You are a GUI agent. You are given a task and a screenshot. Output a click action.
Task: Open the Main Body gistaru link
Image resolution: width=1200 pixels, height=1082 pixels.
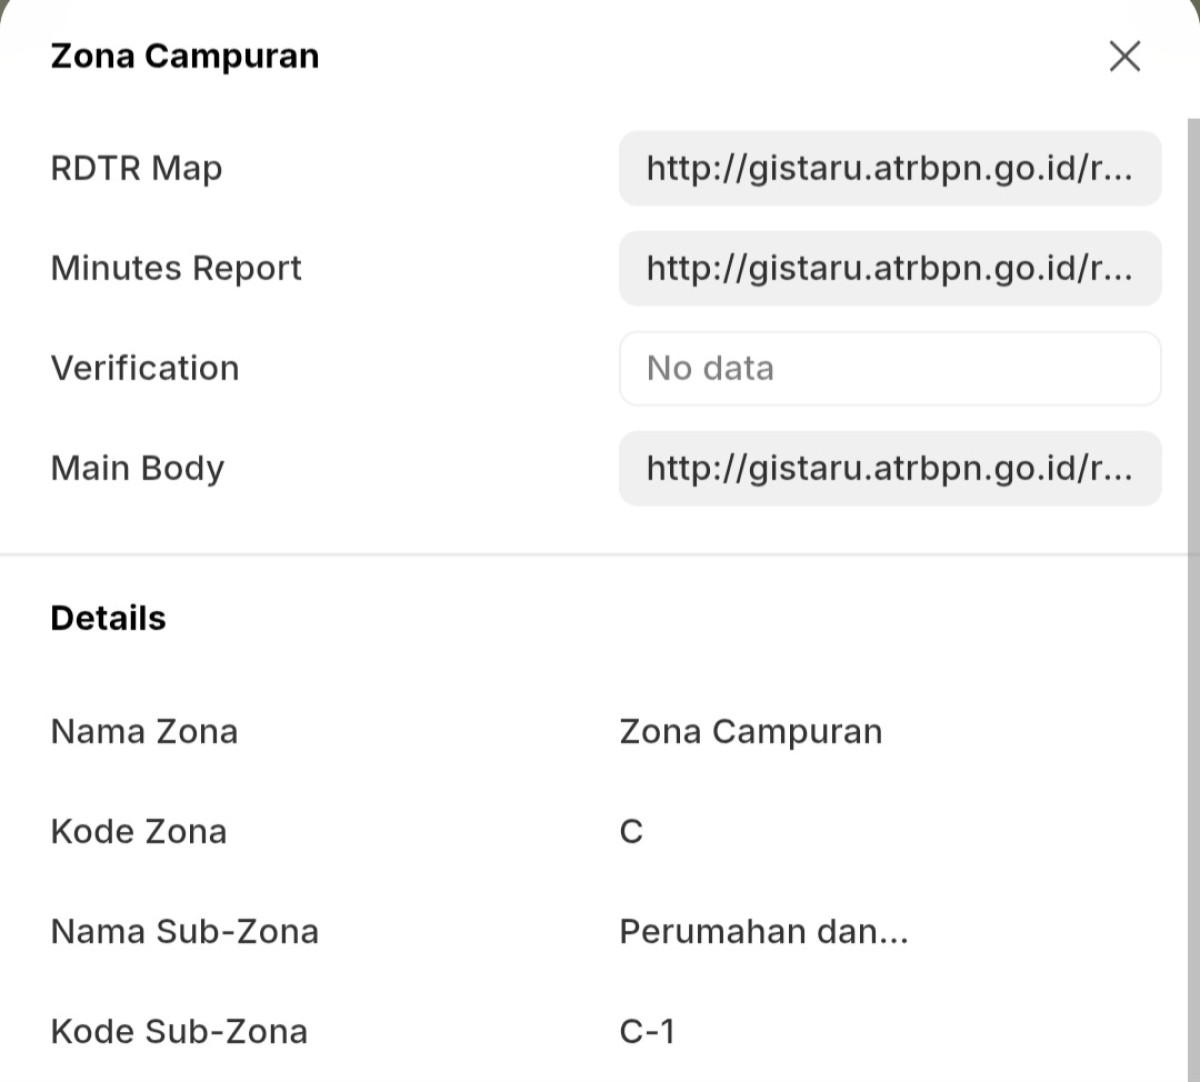pyautogui.click(x=890, y=468)
